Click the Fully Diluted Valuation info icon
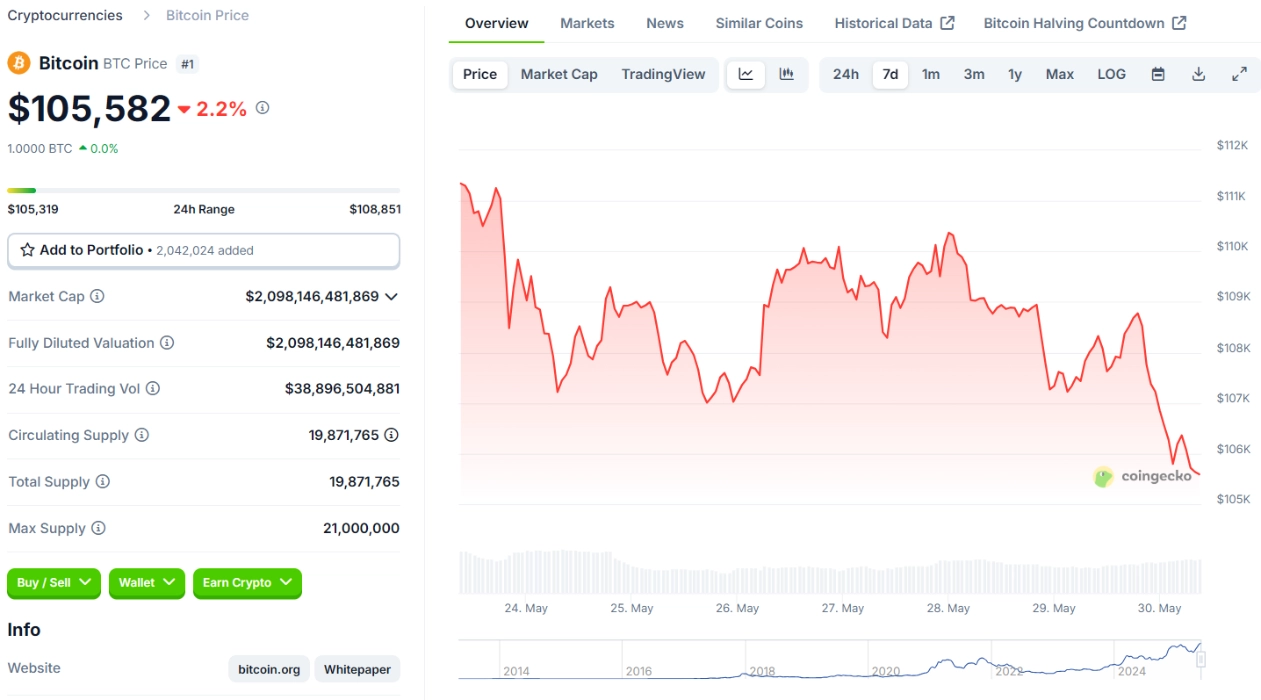 (167, 343)
